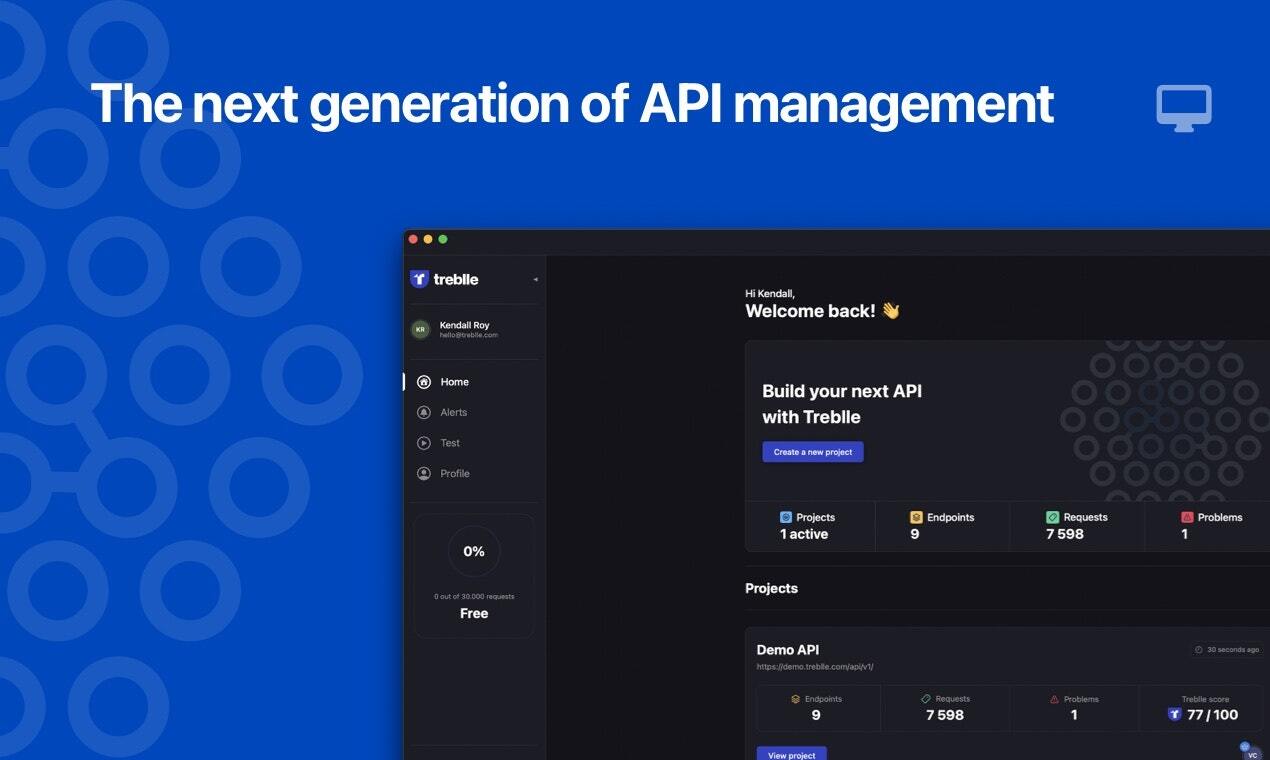
Task: Click the Demo API Problems warning icon
Action: [x=1054, y=699]
